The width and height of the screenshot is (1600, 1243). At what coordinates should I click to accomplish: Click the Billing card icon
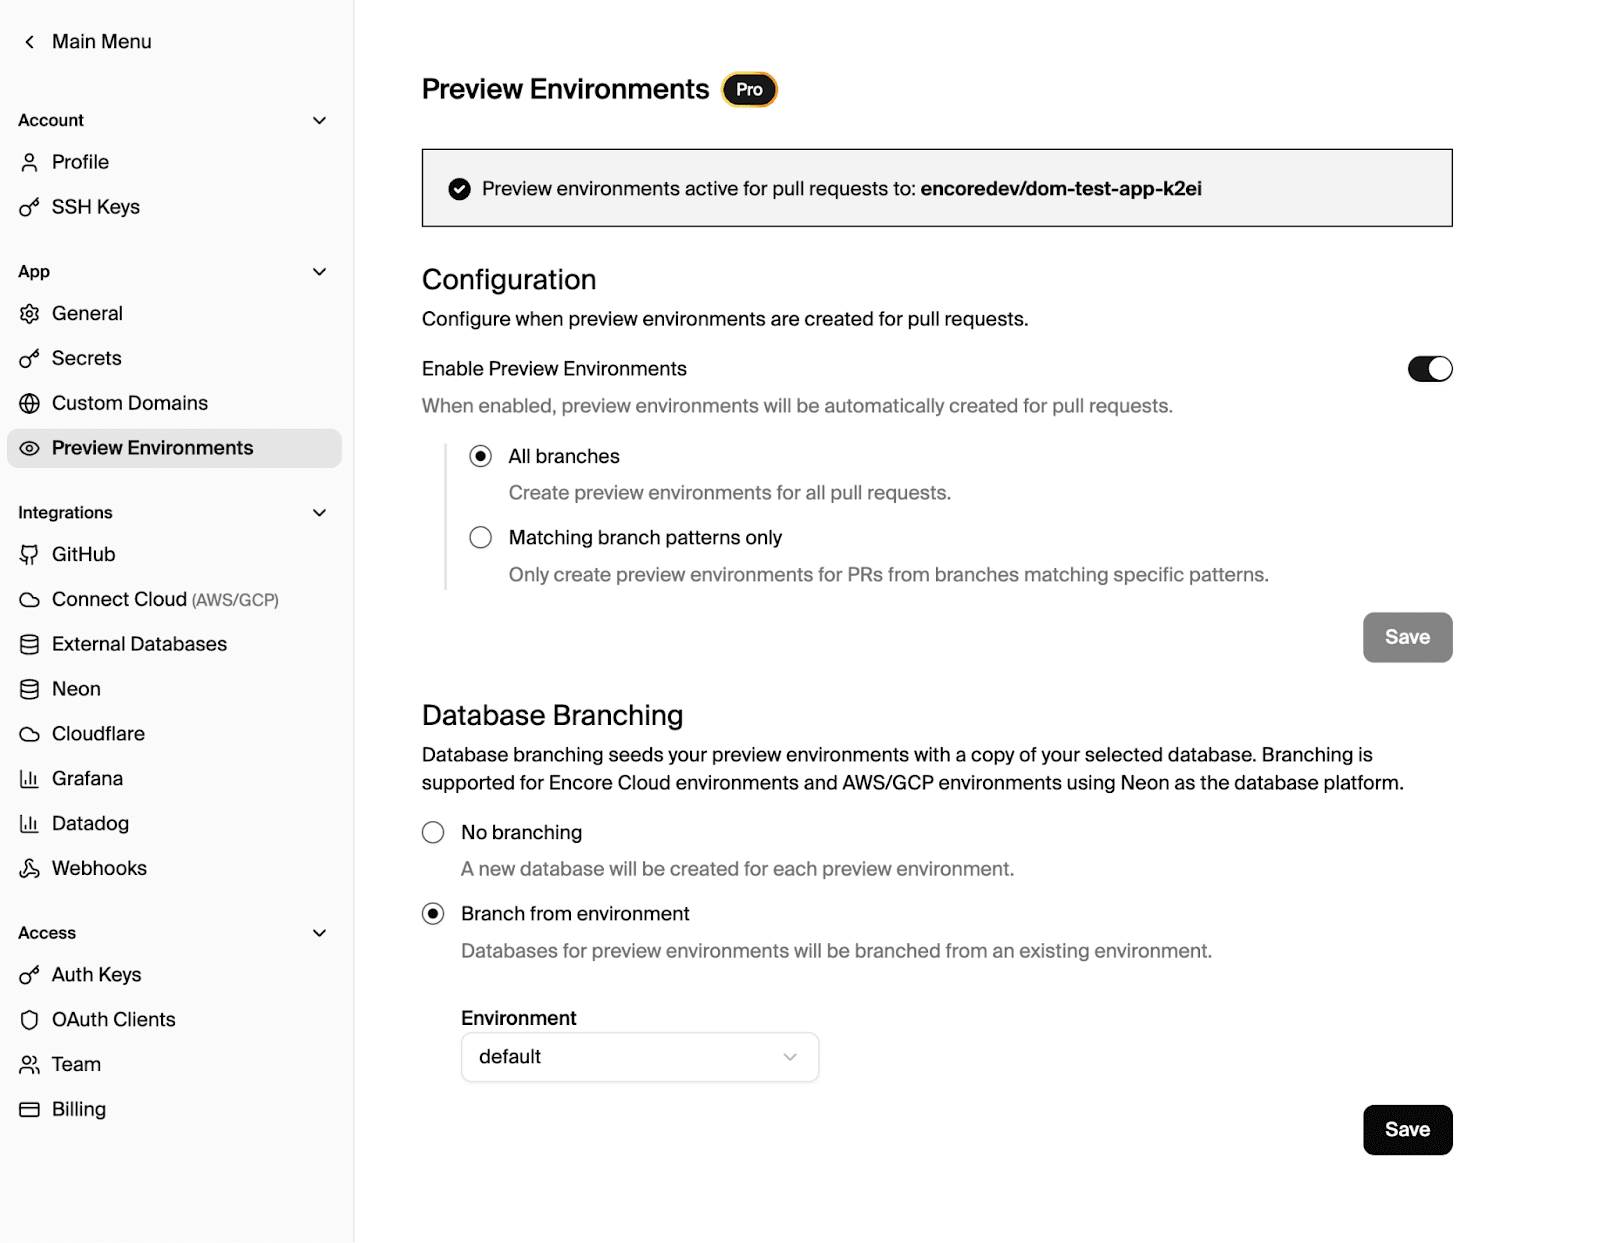tap(30, 1110)
